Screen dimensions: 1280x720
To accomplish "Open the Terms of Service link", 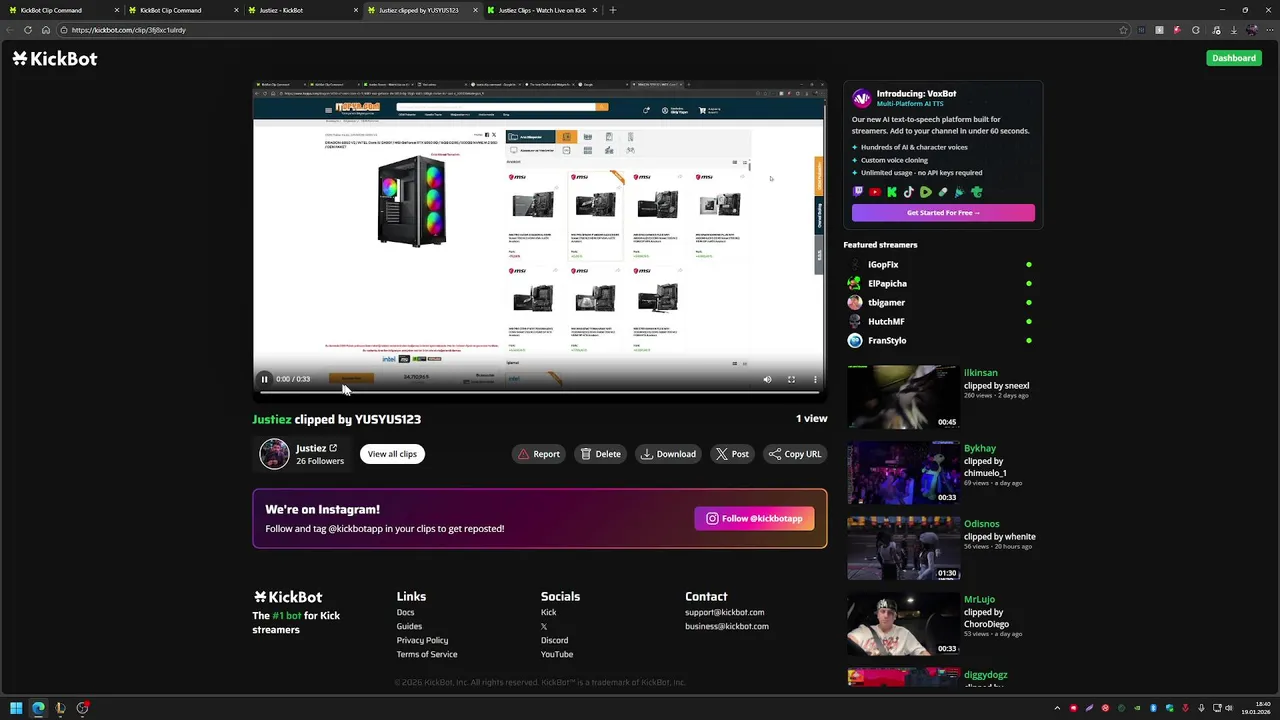I will (x=427, y=654).
